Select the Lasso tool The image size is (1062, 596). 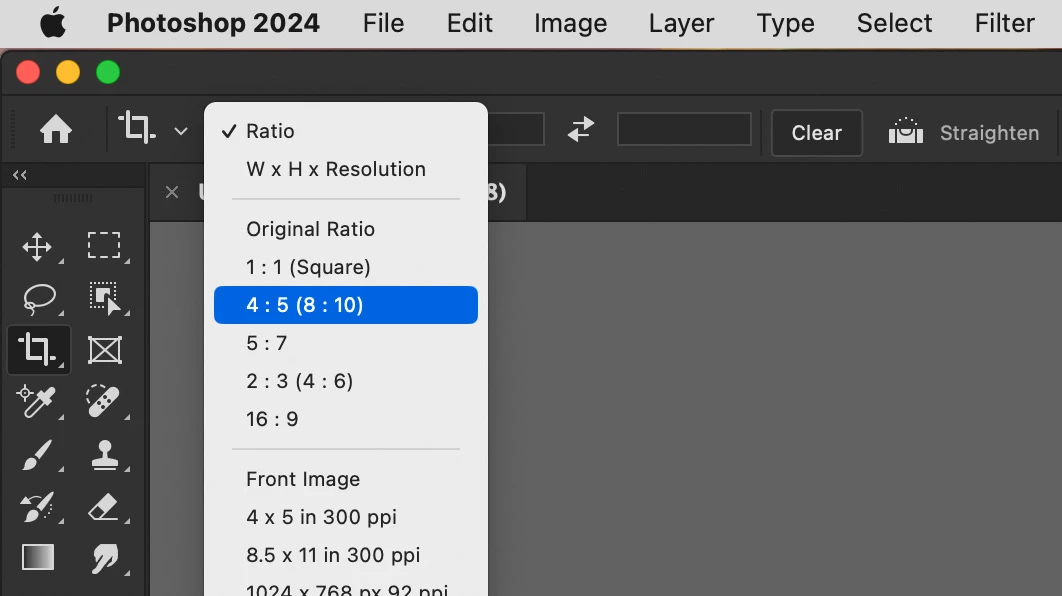[x=39, y=299]
